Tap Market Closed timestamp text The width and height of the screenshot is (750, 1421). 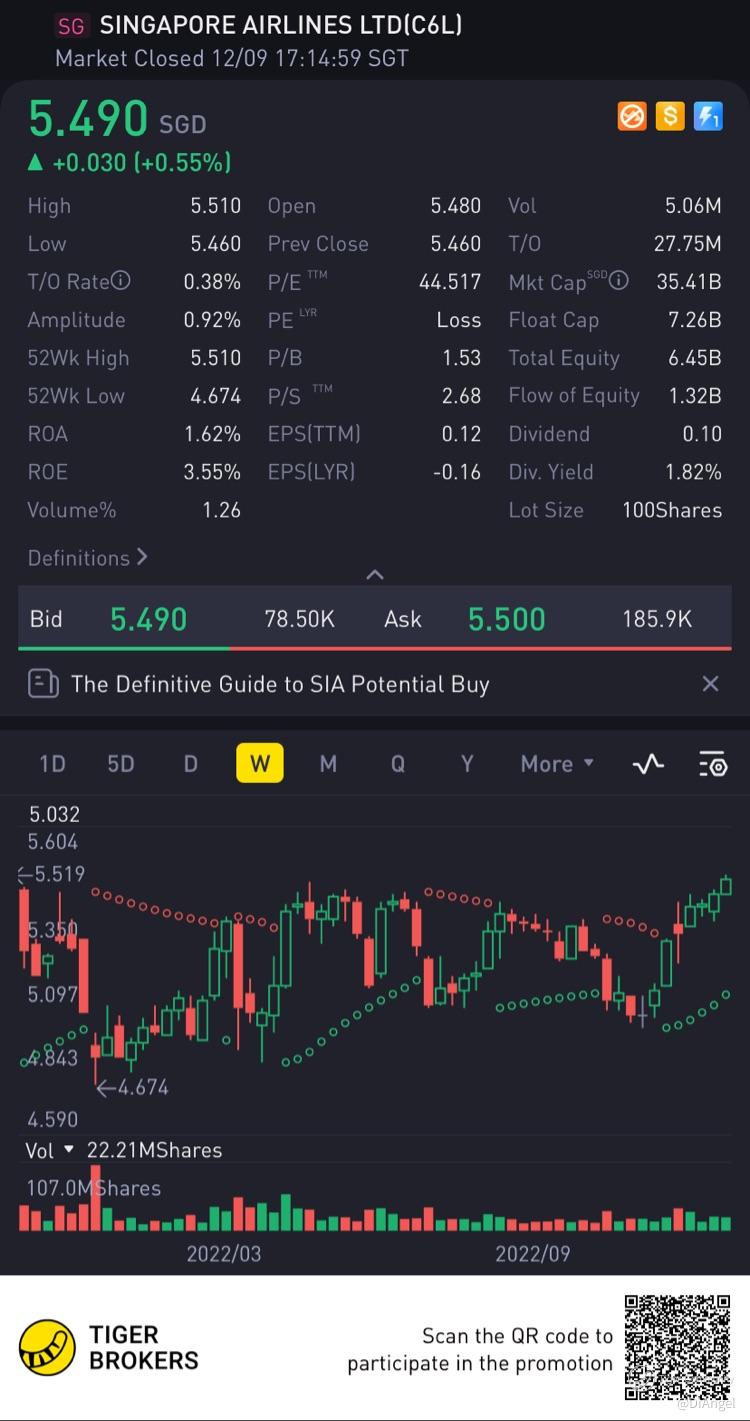(x=232, y=58)
